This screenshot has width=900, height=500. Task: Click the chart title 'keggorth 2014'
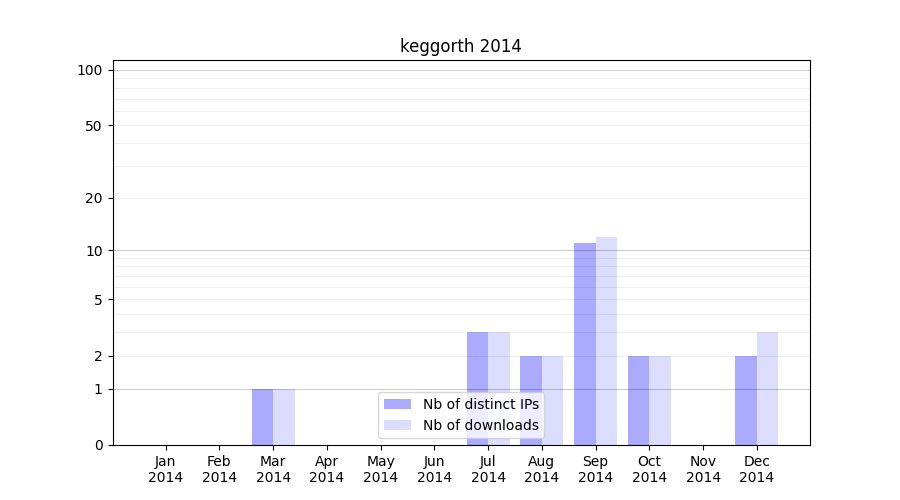(x=460, y=46)
